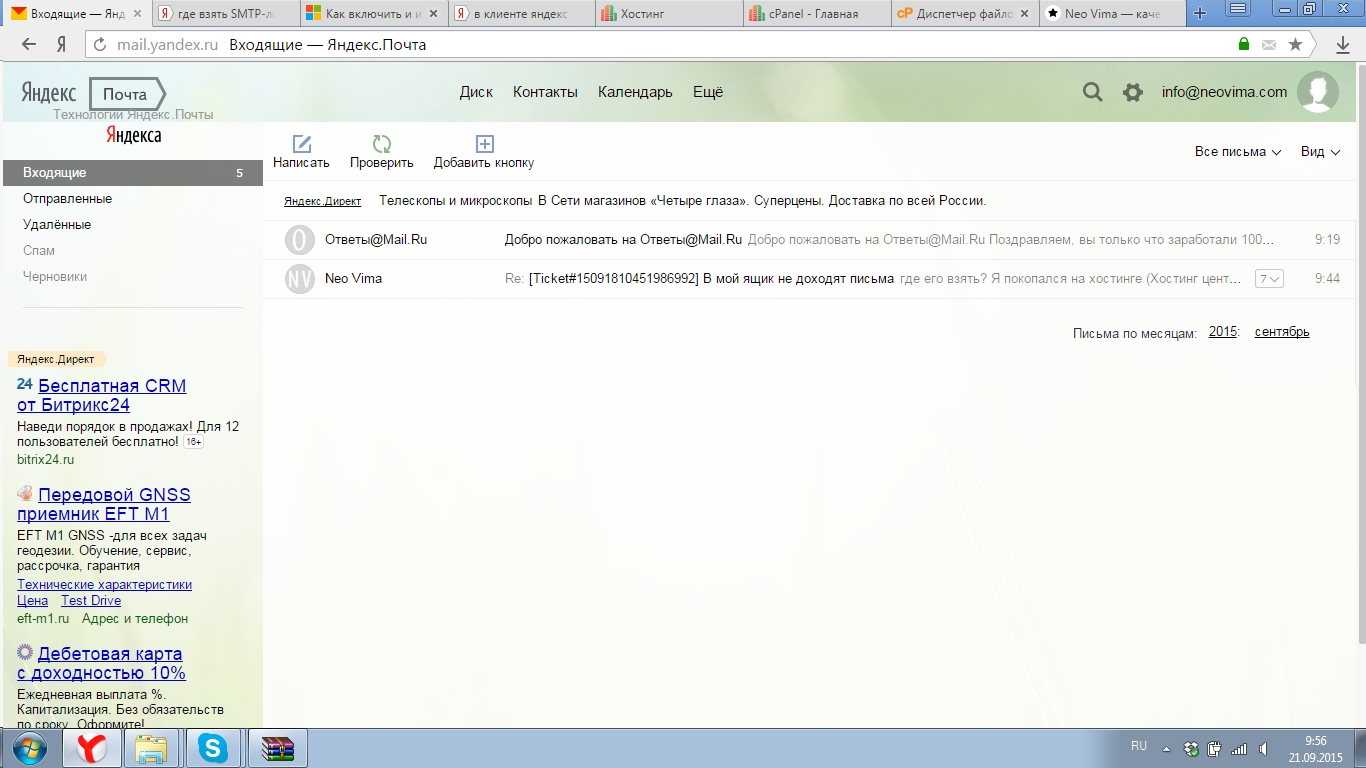Click the Ответы@Mail.Ru sender avatar

point(300,240)
